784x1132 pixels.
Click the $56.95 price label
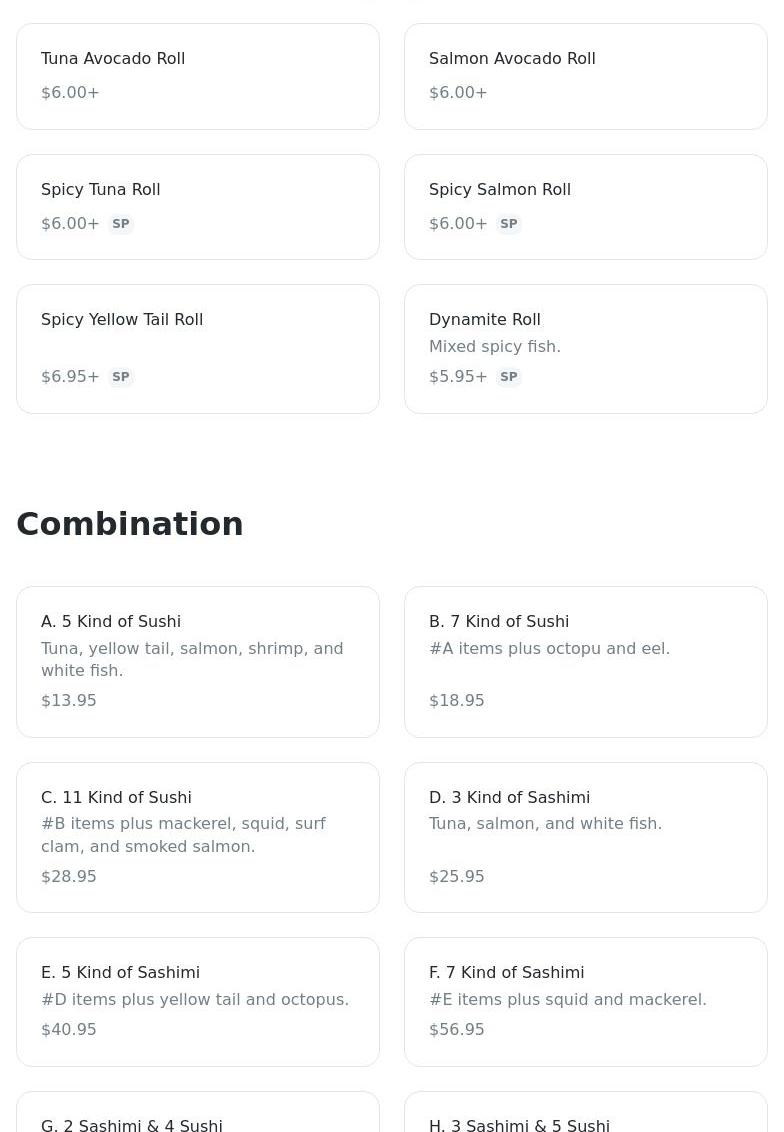click(457, 1030)
